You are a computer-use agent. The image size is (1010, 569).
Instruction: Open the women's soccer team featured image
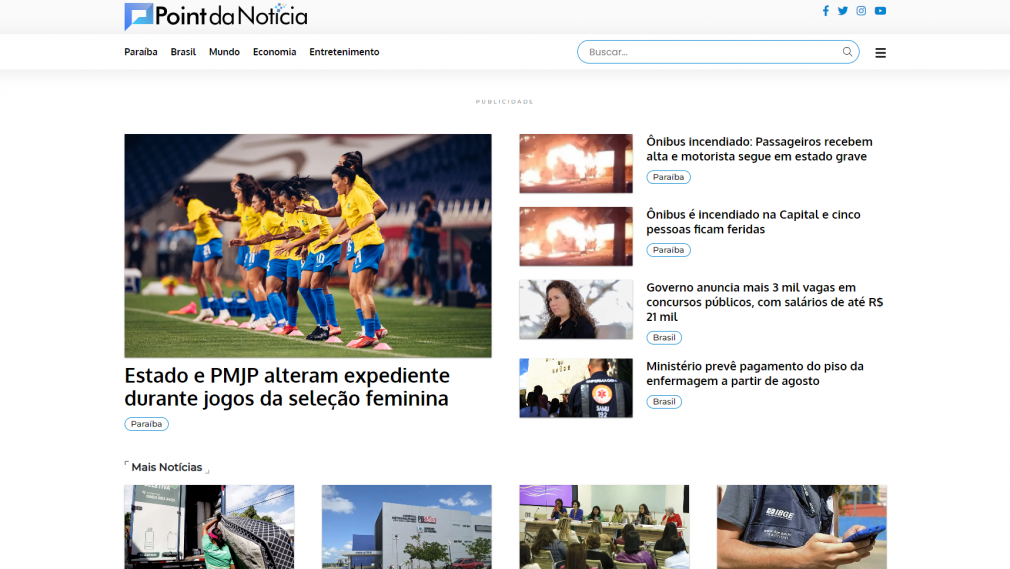click(307, 245)
